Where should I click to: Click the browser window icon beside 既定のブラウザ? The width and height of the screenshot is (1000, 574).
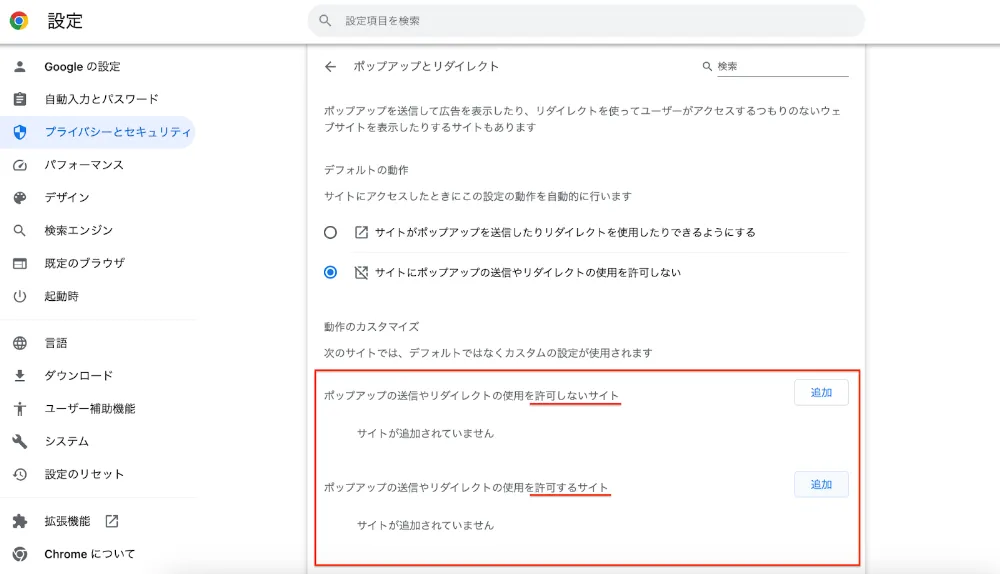20,263
